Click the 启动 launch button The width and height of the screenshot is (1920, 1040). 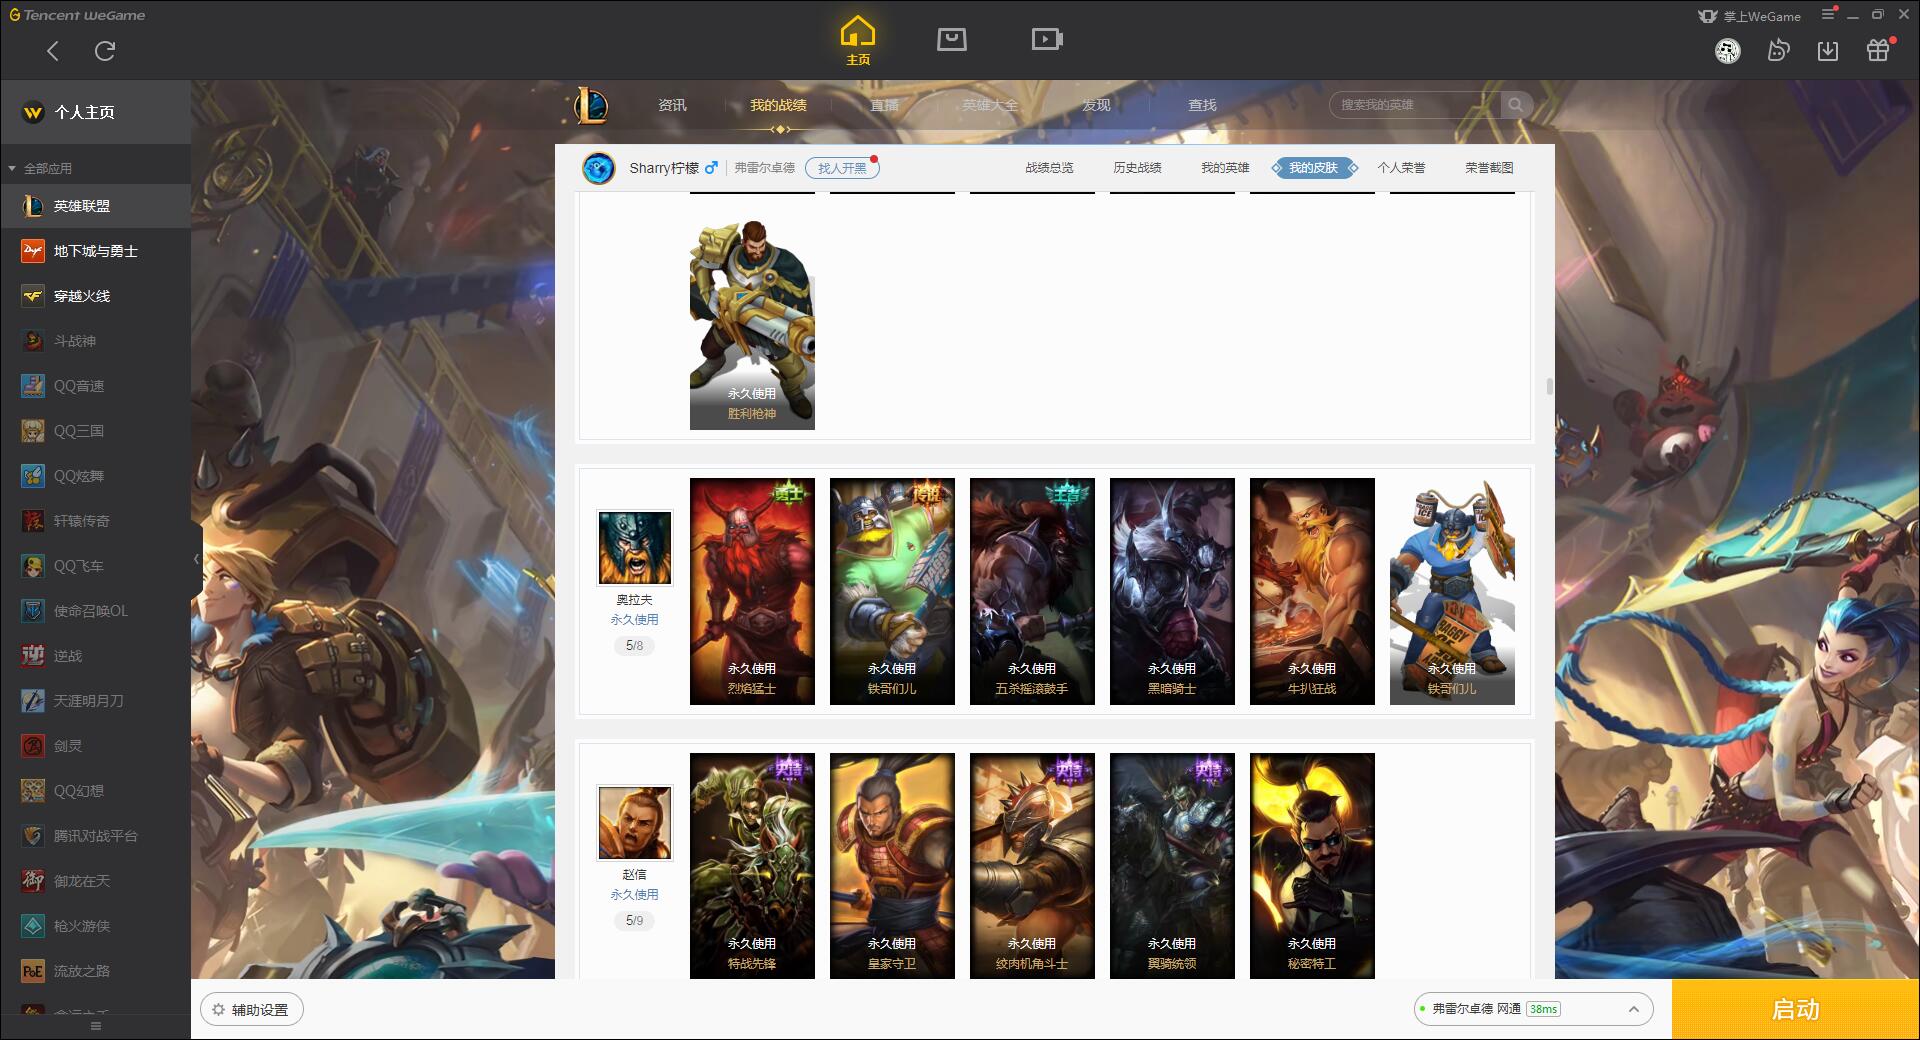[1795, 1010]
